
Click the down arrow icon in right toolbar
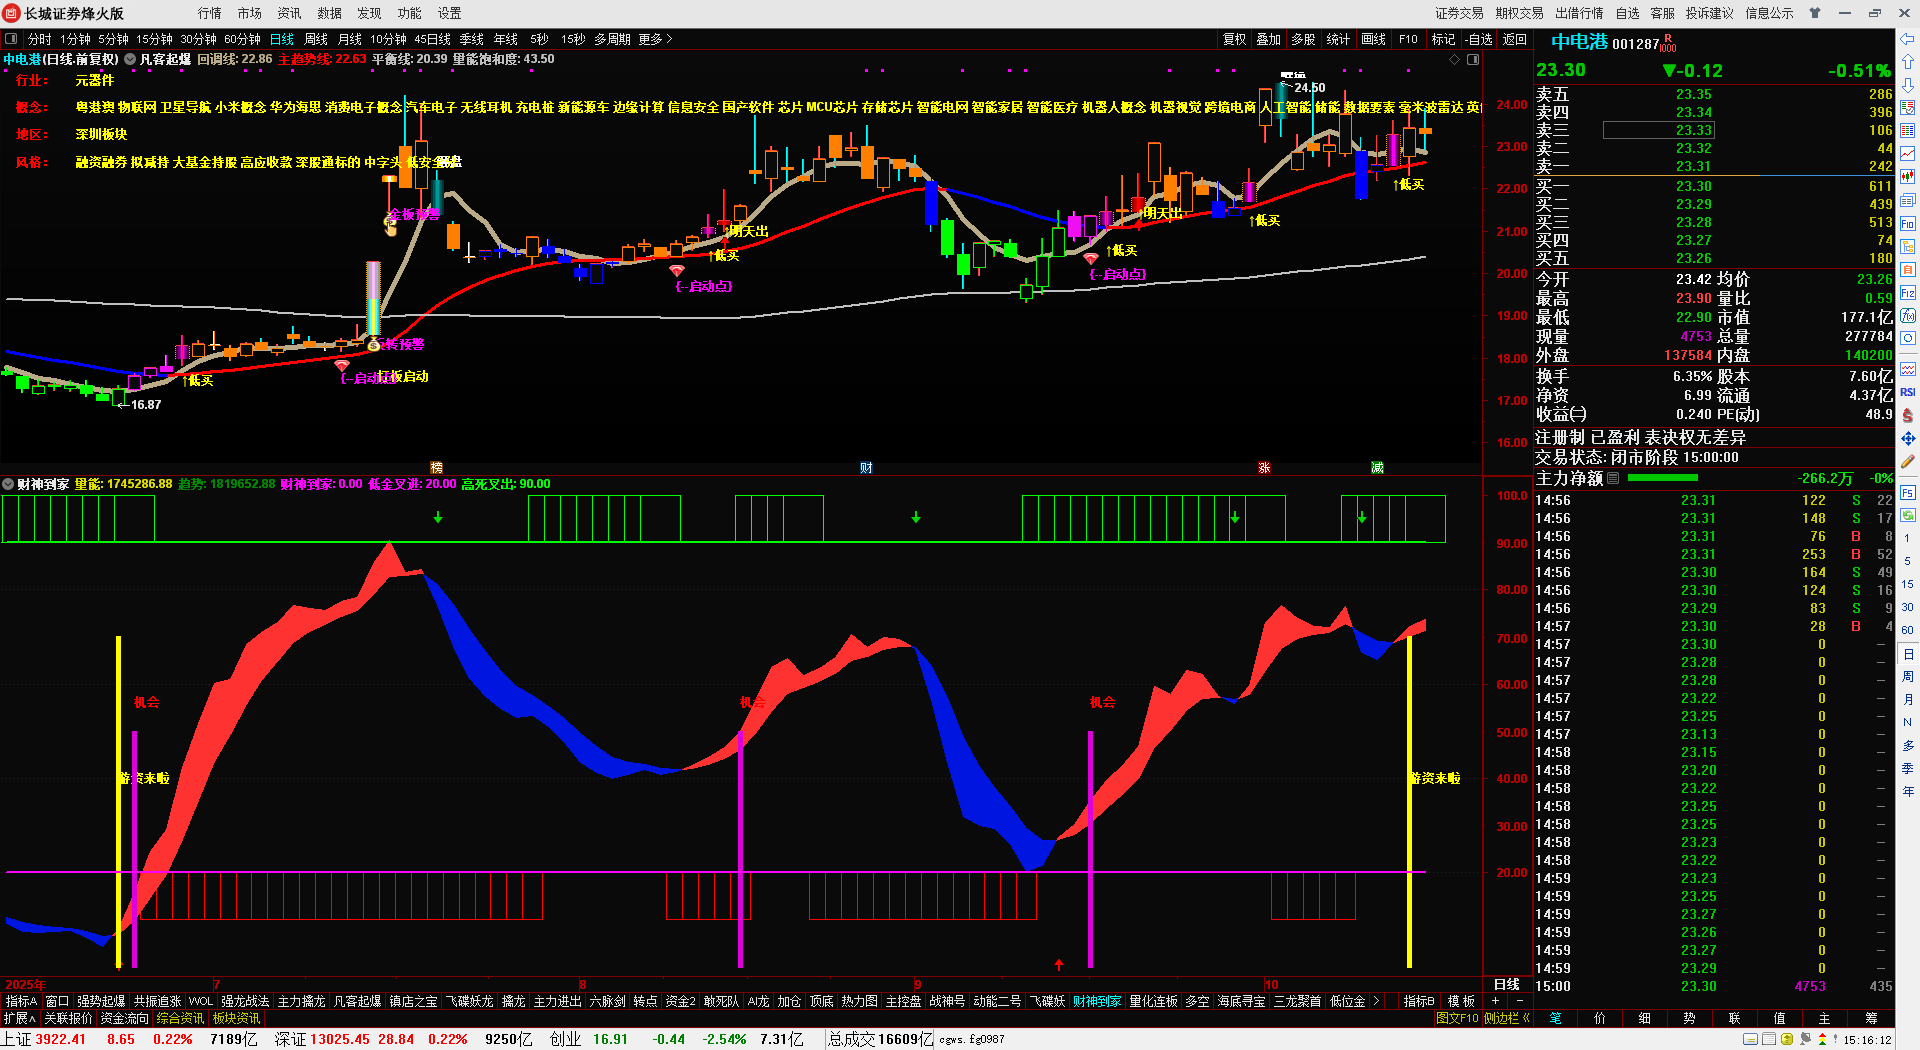(x=1908, y=85)
